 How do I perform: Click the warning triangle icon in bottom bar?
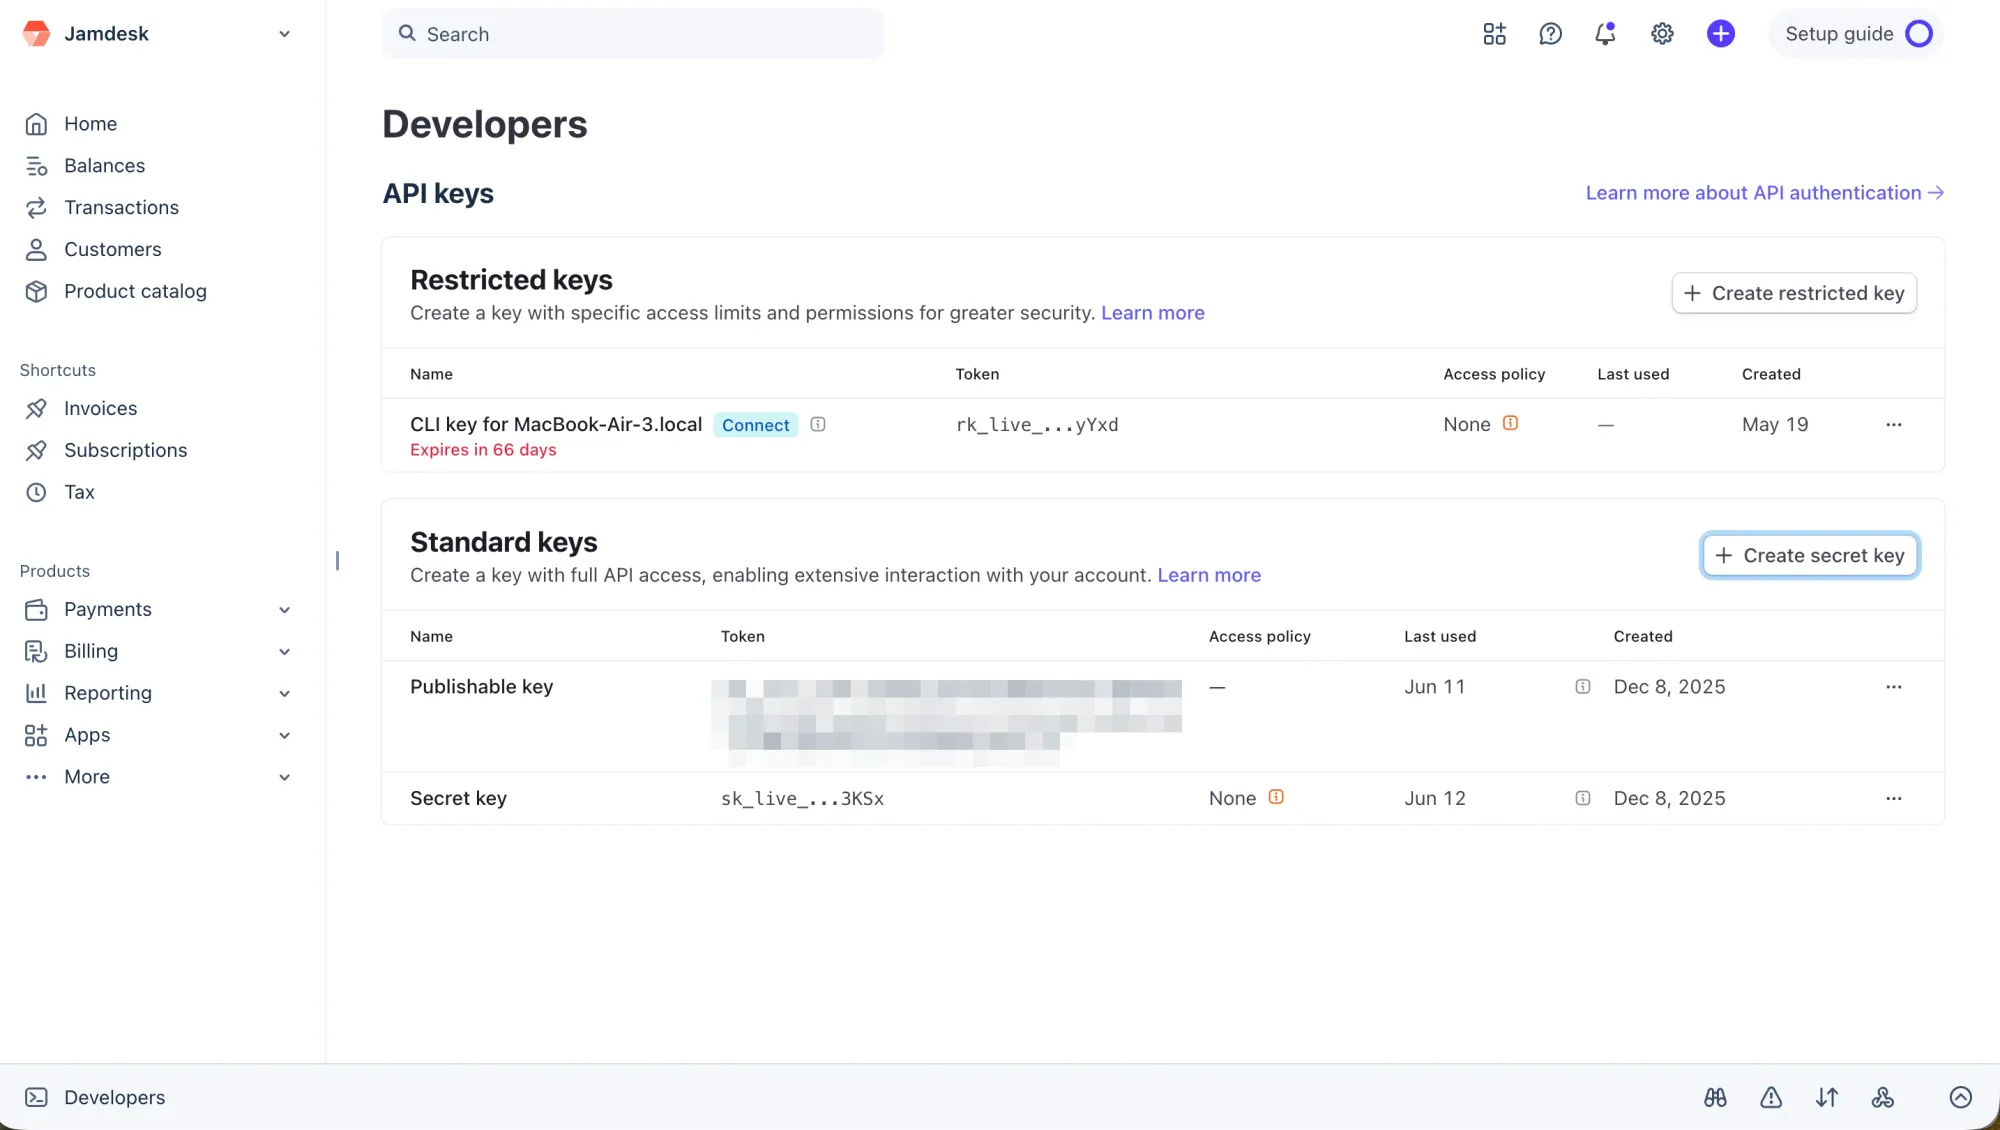click(1771, 1098)
